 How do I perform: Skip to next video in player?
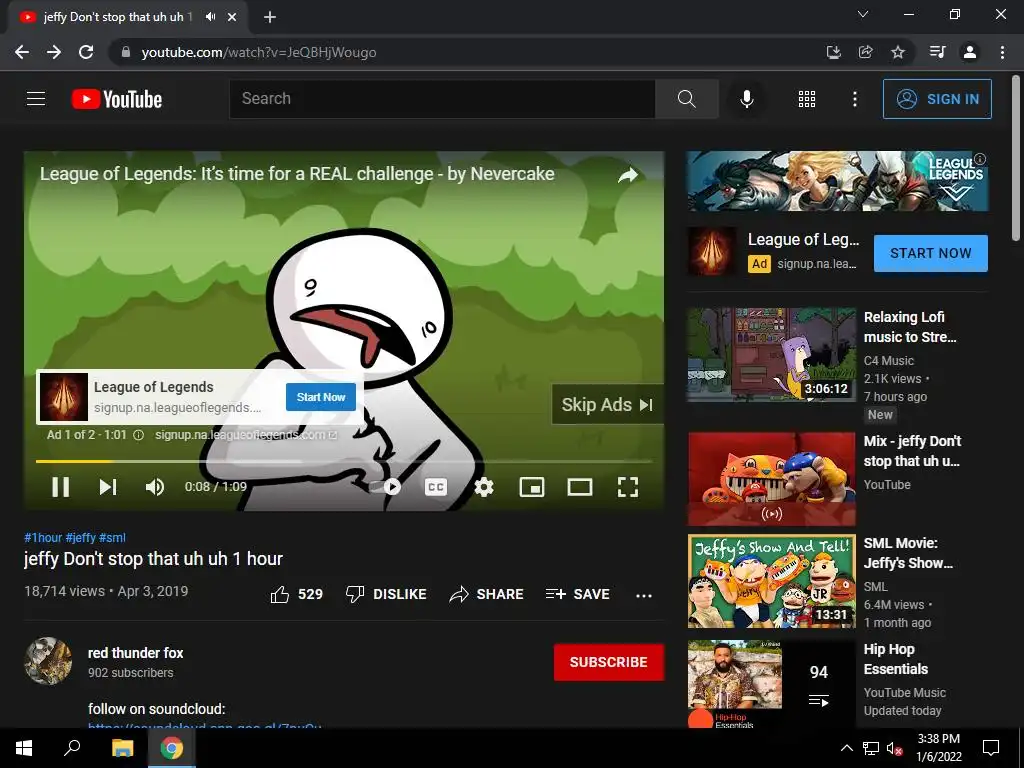point(108,487)
